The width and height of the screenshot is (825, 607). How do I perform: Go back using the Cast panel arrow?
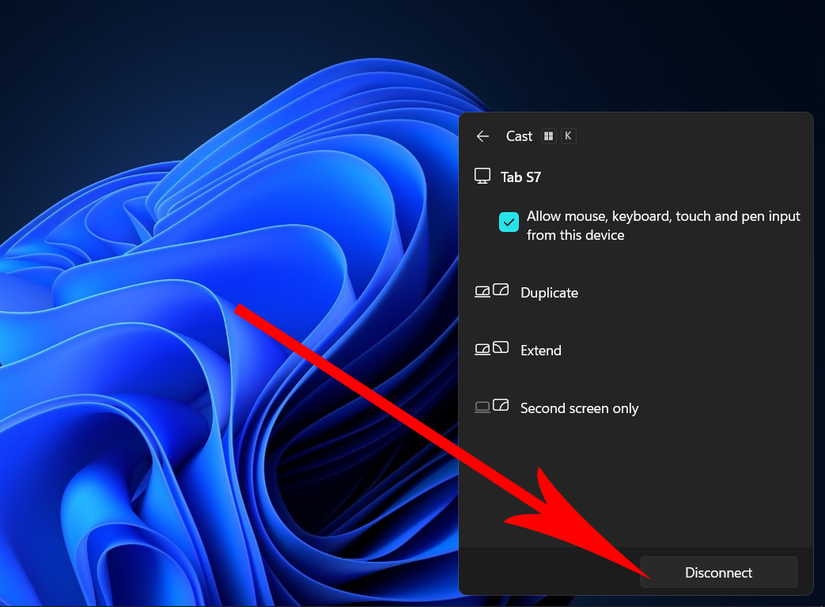tap(482, 136)
